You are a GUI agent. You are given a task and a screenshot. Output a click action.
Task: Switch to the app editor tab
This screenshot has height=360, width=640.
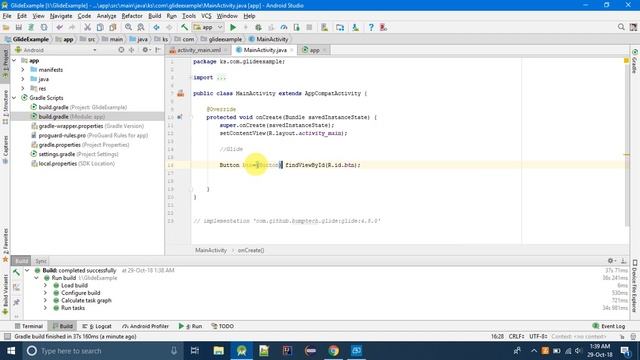coord(314,50)
